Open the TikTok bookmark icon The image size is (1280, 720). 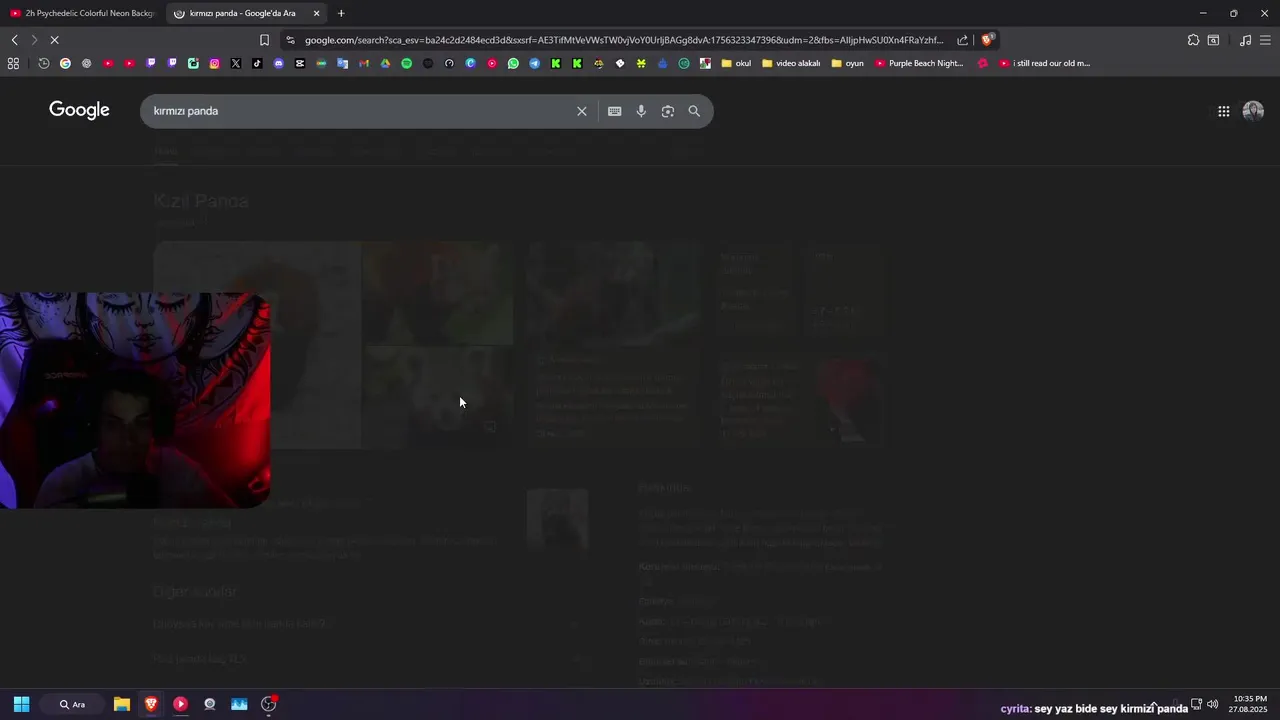[x=257, y=63]
